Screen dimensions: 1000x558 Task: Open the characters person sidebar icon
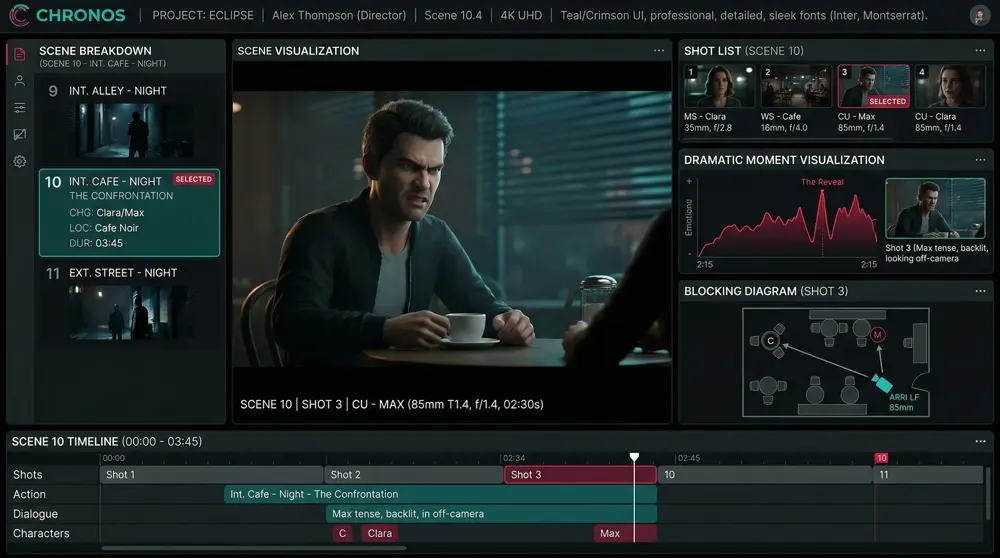point(20,80)
